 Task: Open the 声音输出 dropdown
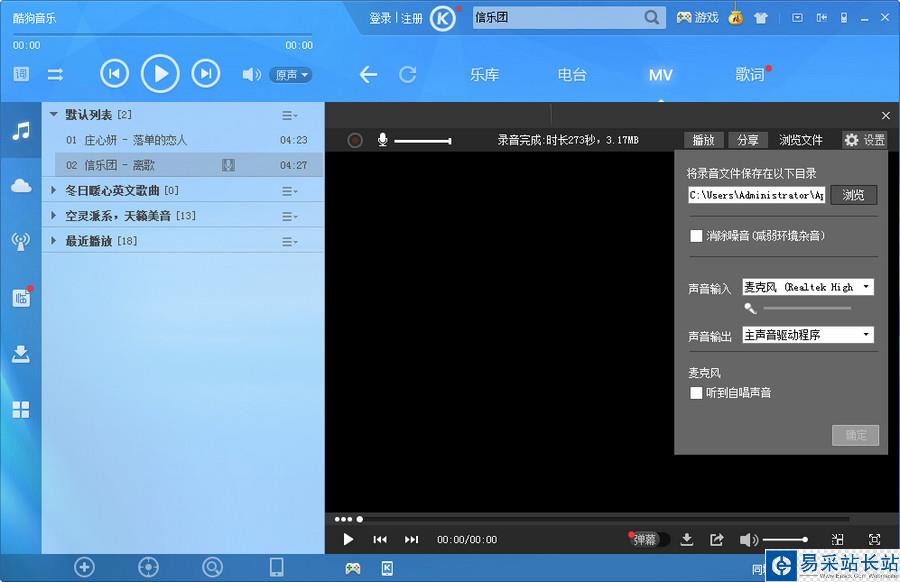[808, 335]
